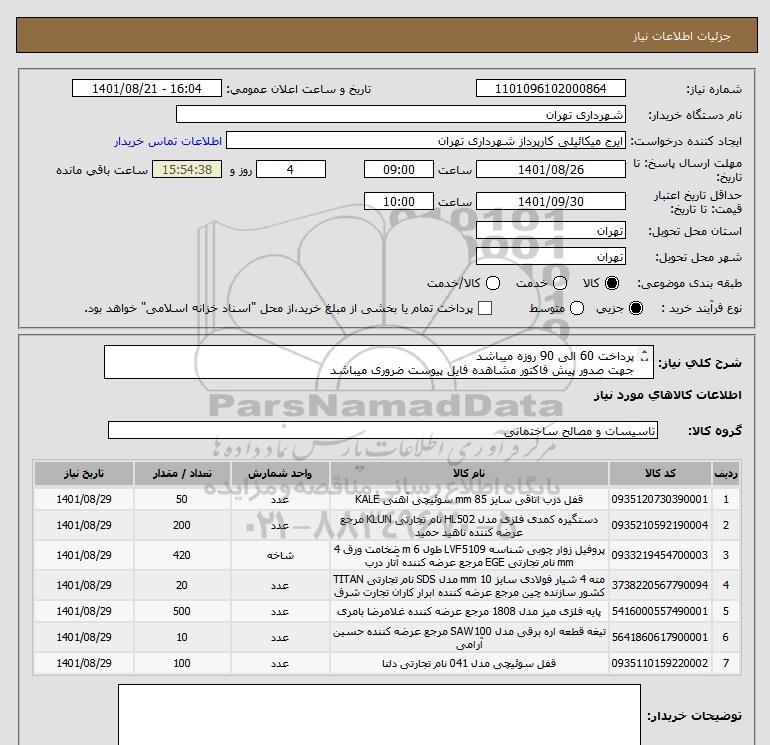
Task: Click the تاریخ نیاز column header
Action: [84, 473]
